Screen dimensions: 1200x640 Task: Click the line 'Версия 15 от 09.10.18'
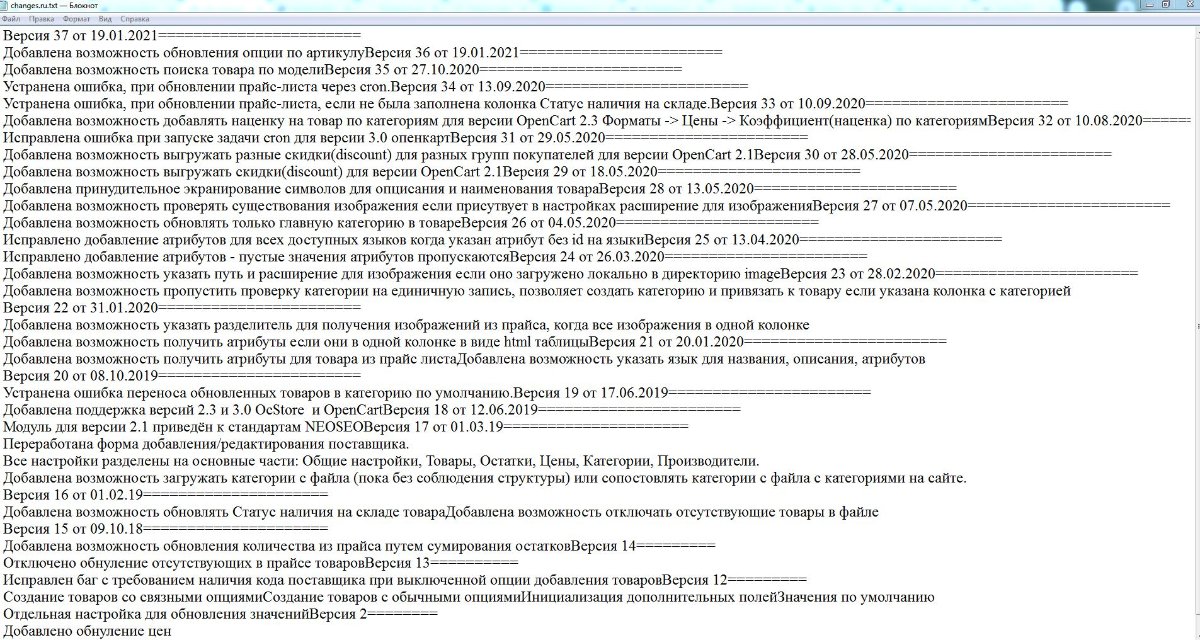[165, 528]
